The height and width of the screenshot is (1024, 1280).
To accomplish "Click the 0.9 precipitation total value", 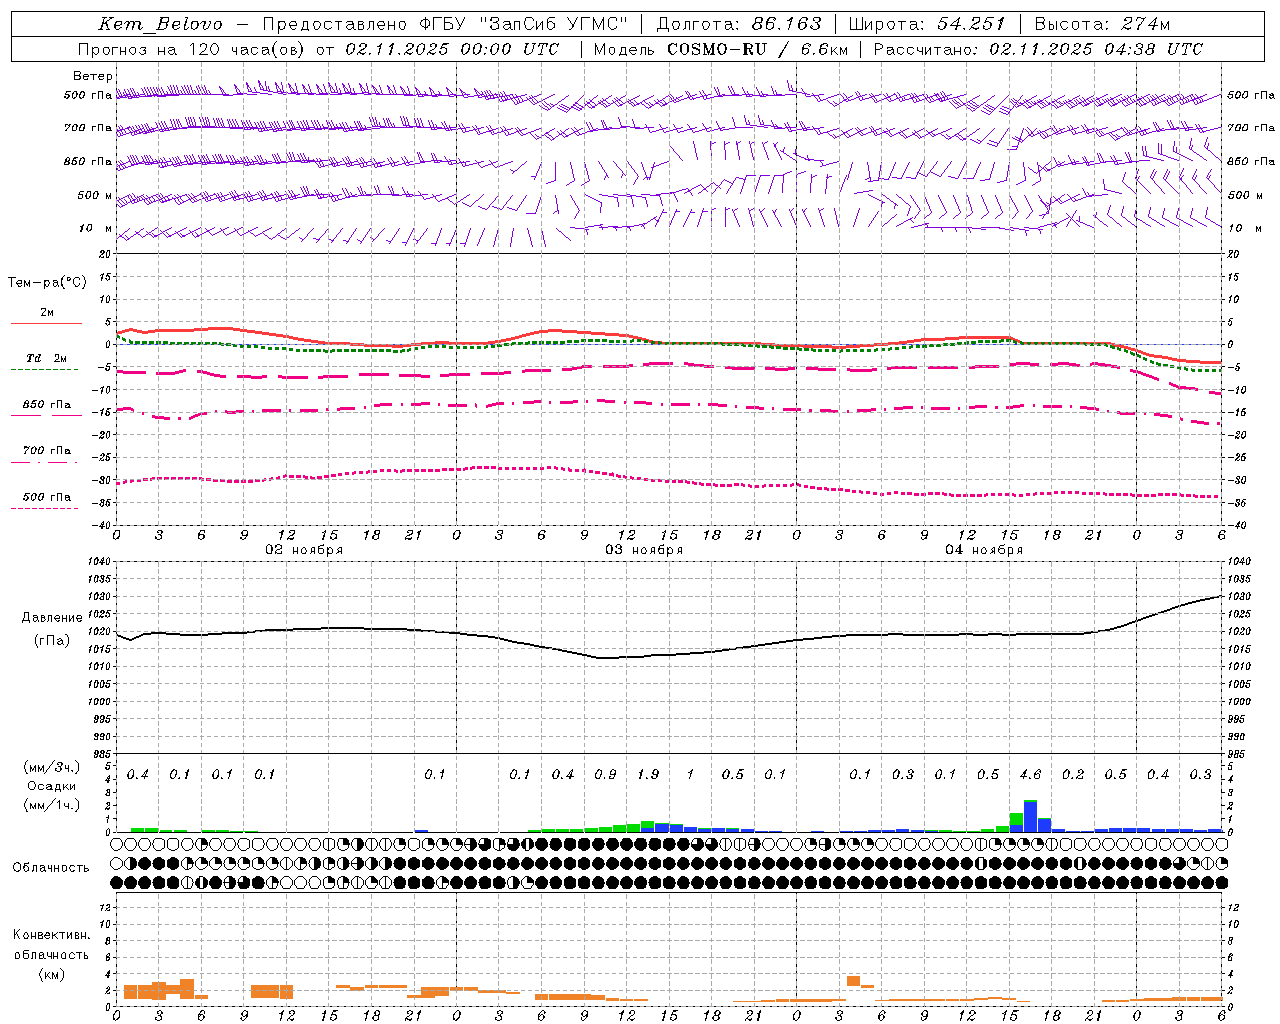I will [x=605, y=775].
